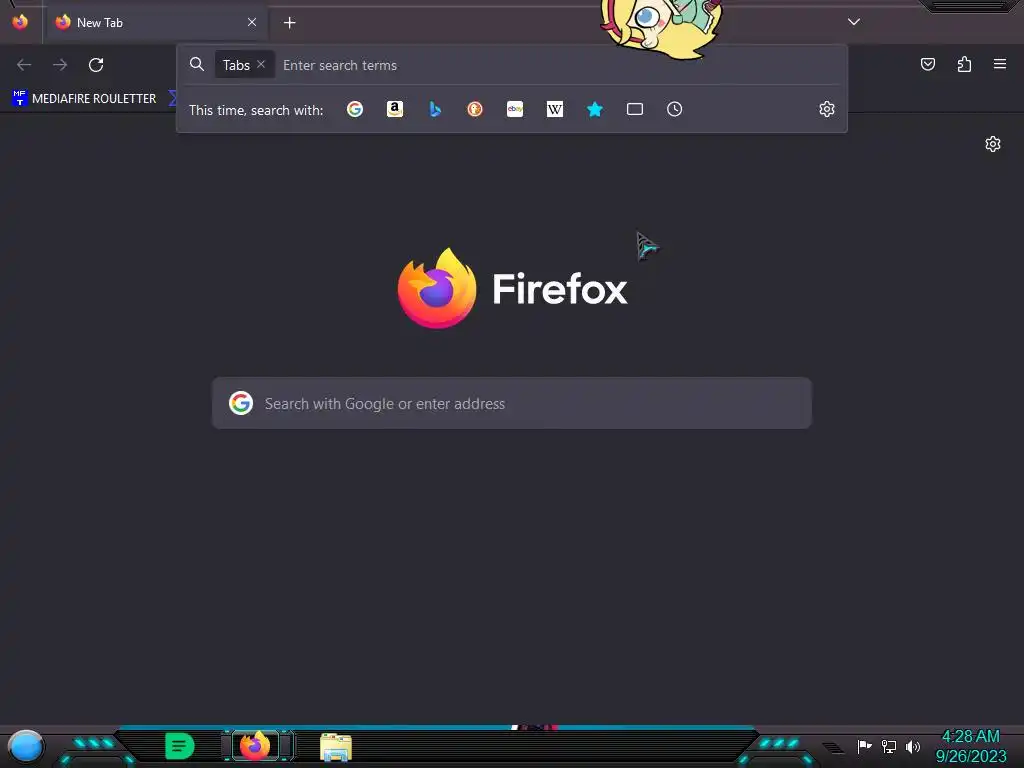This screenshot has height=768, width=1024.
Task: Open the Firefox application hamburger menu
Action: pos(1000,64)
